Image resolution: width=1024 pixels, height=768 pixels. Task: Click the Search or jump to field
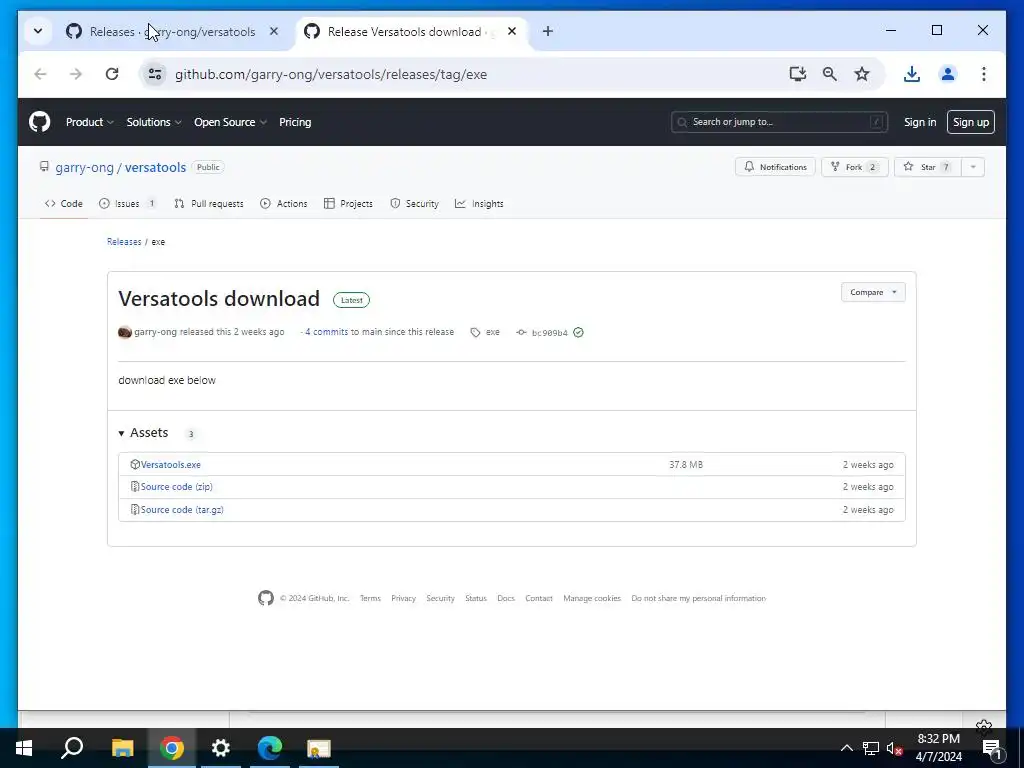[779, 122]
